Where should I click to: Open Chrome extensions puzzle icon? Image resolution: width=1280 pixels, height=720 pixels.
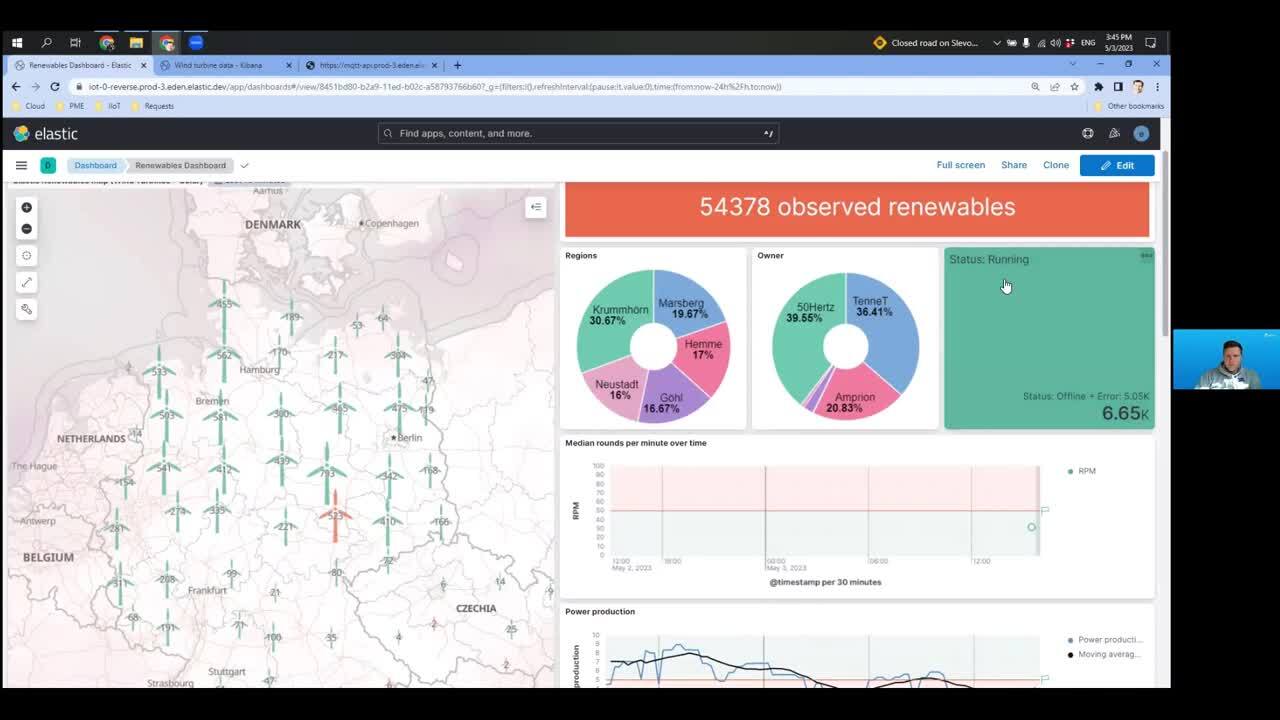tap(1098, 87)
